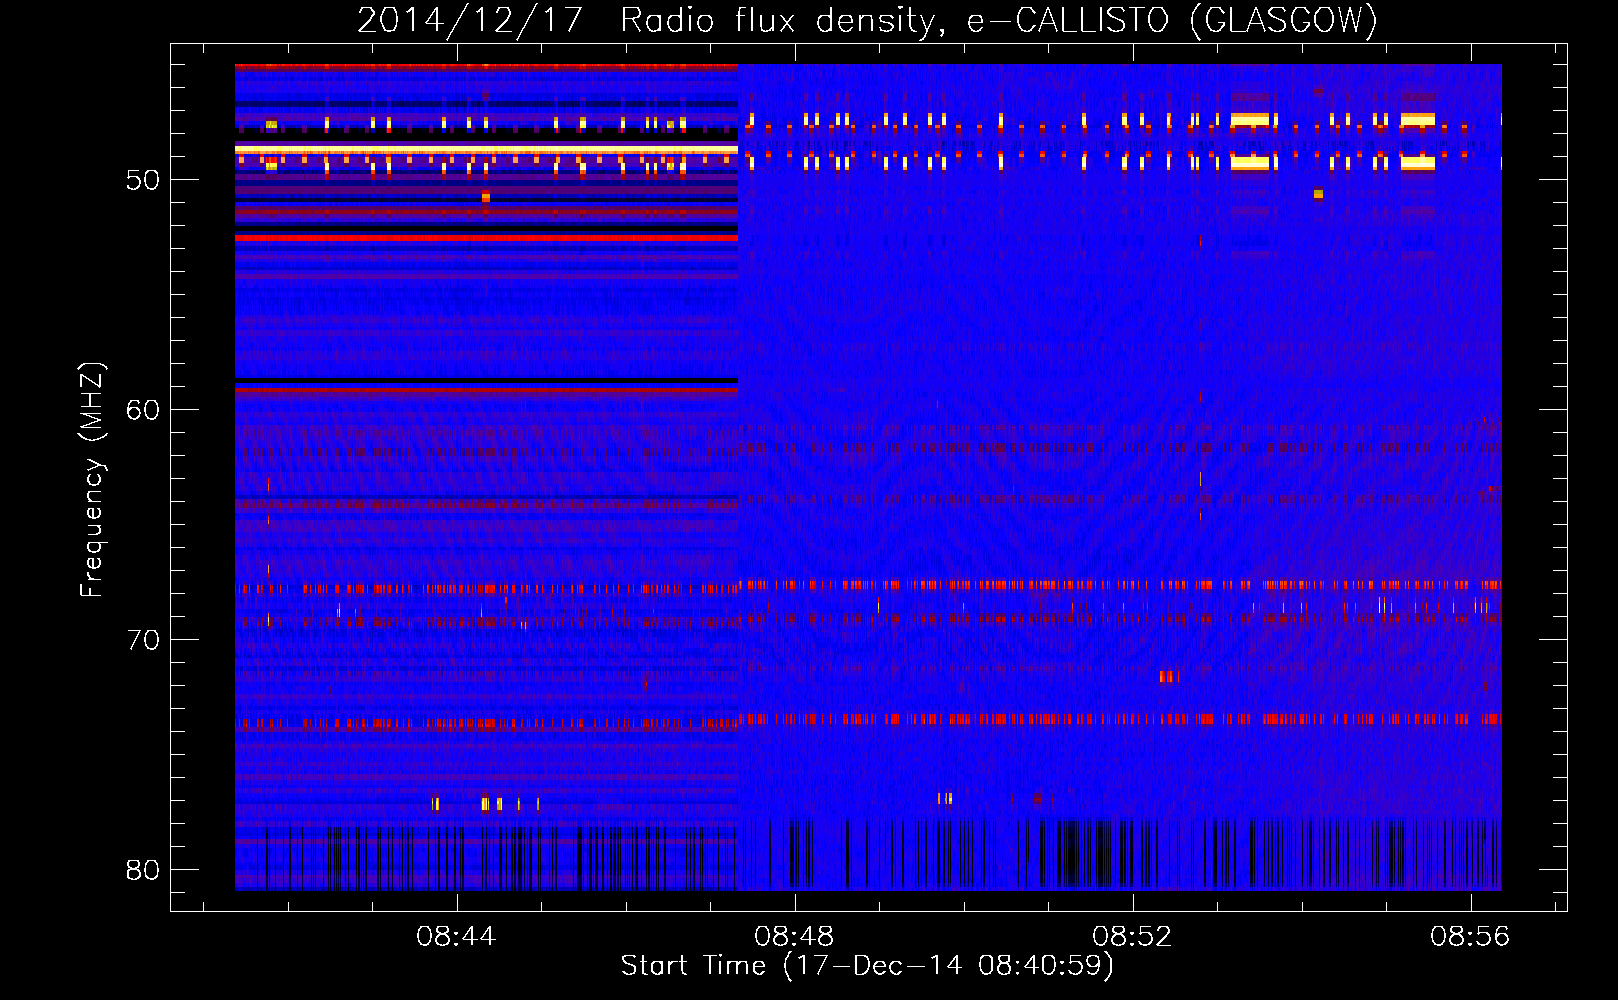Click the black band just below 59 MHz

pos(486,381)
